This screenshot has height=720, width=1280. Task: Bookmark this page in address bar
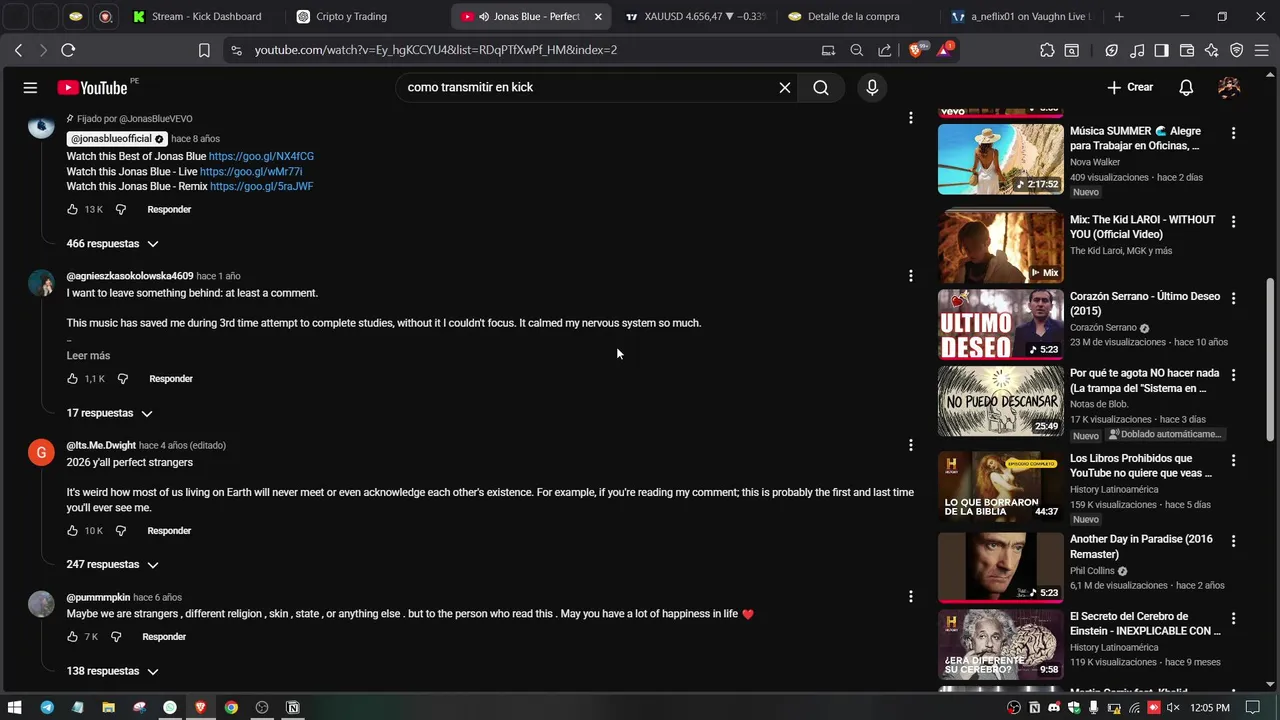204,50
